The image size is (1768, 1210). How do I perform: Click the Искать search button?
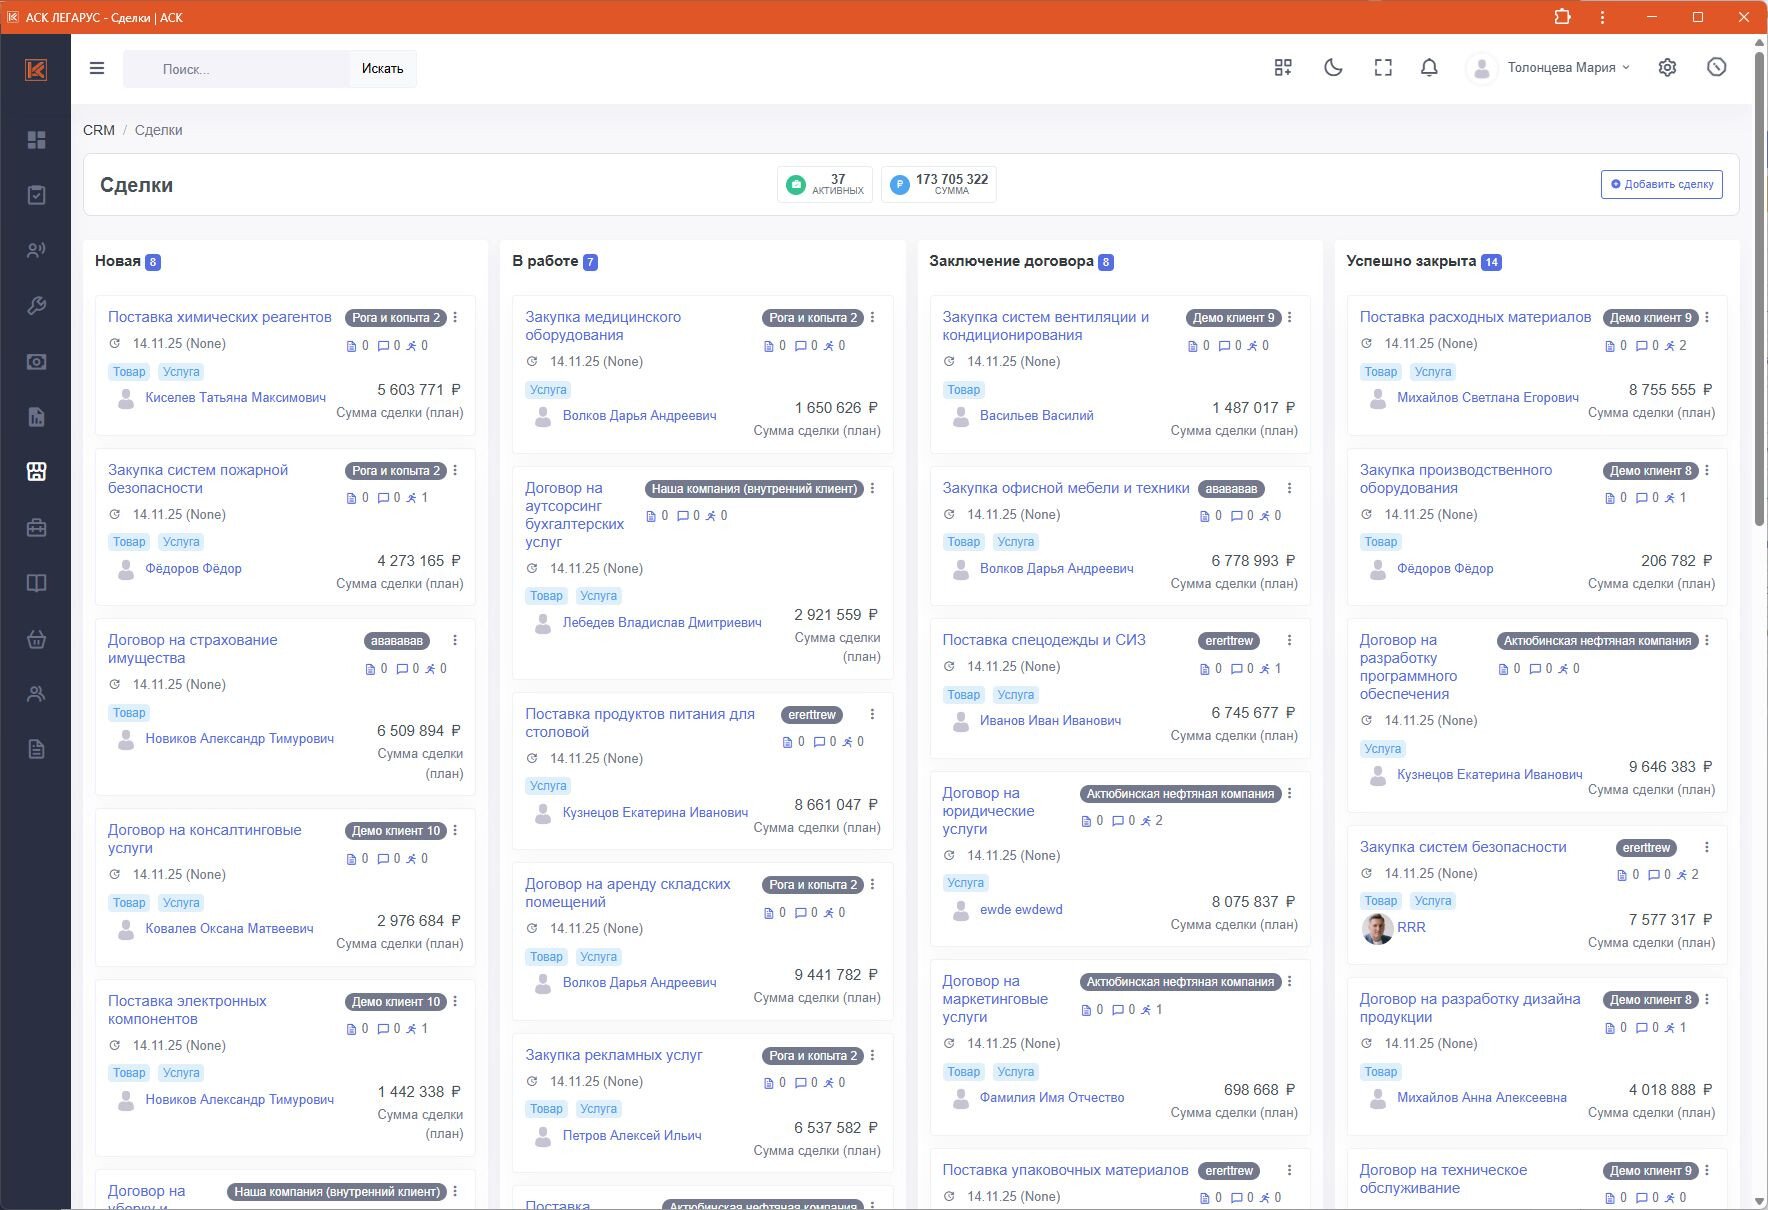[382, 69]
